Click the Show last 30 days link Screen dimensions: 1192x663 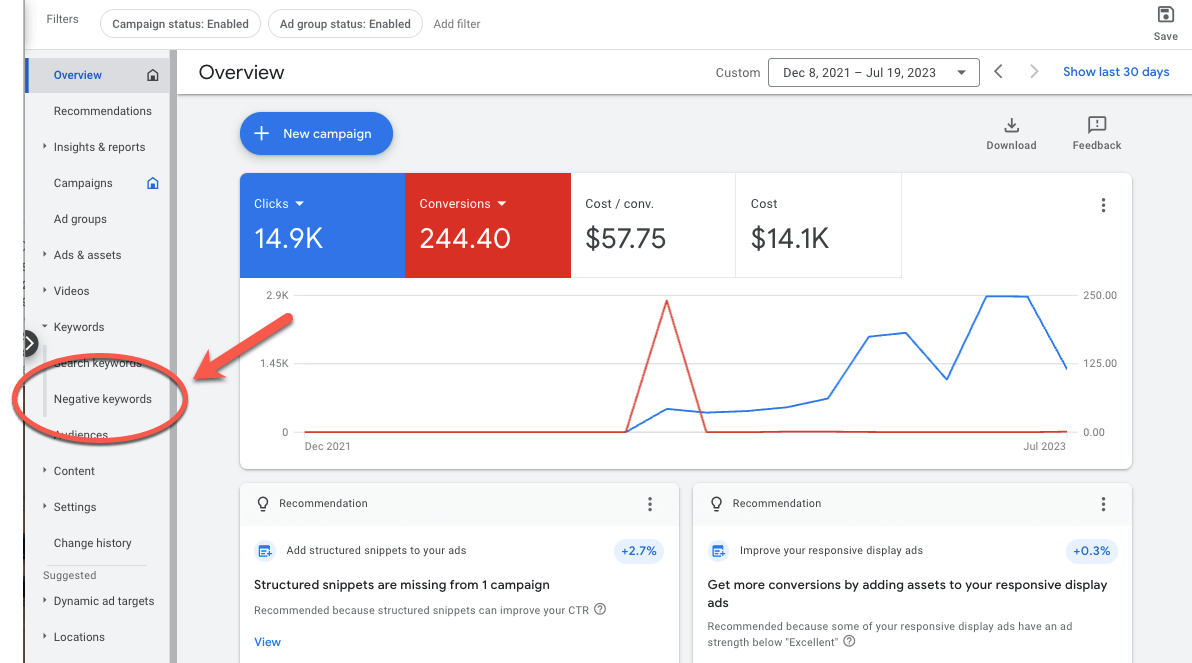coord(1116,71)
